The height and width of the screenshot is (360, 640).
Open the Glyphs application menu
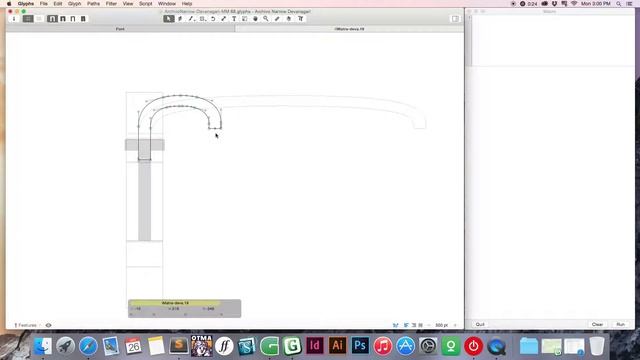[26, 4]
